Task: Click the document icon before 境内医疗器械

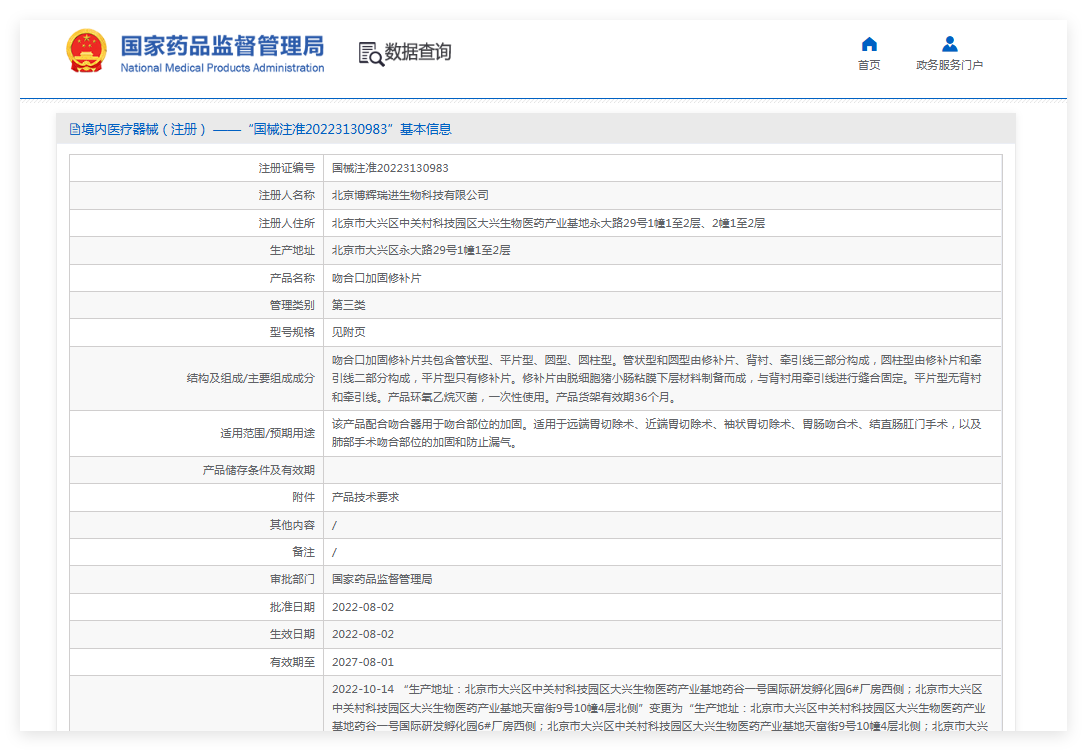Action: click(x=74, y=129)
